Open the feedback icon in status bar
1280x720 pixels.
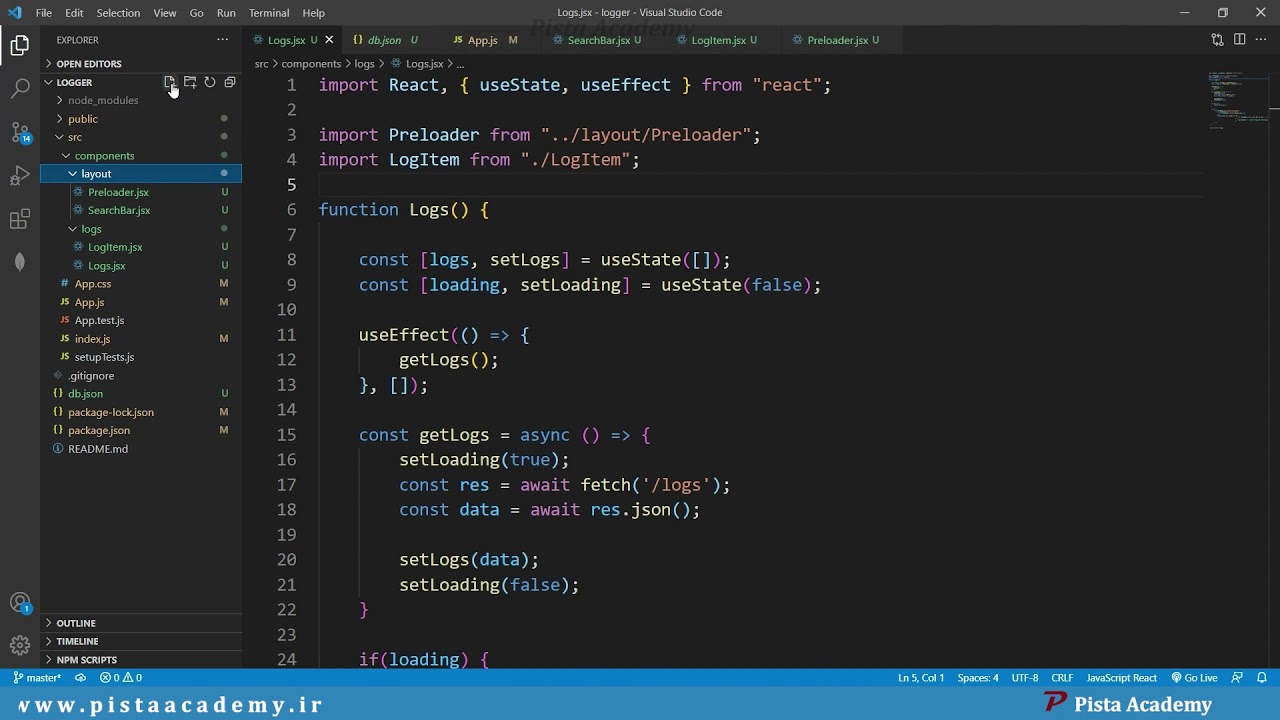click(x=1238, y=678)
